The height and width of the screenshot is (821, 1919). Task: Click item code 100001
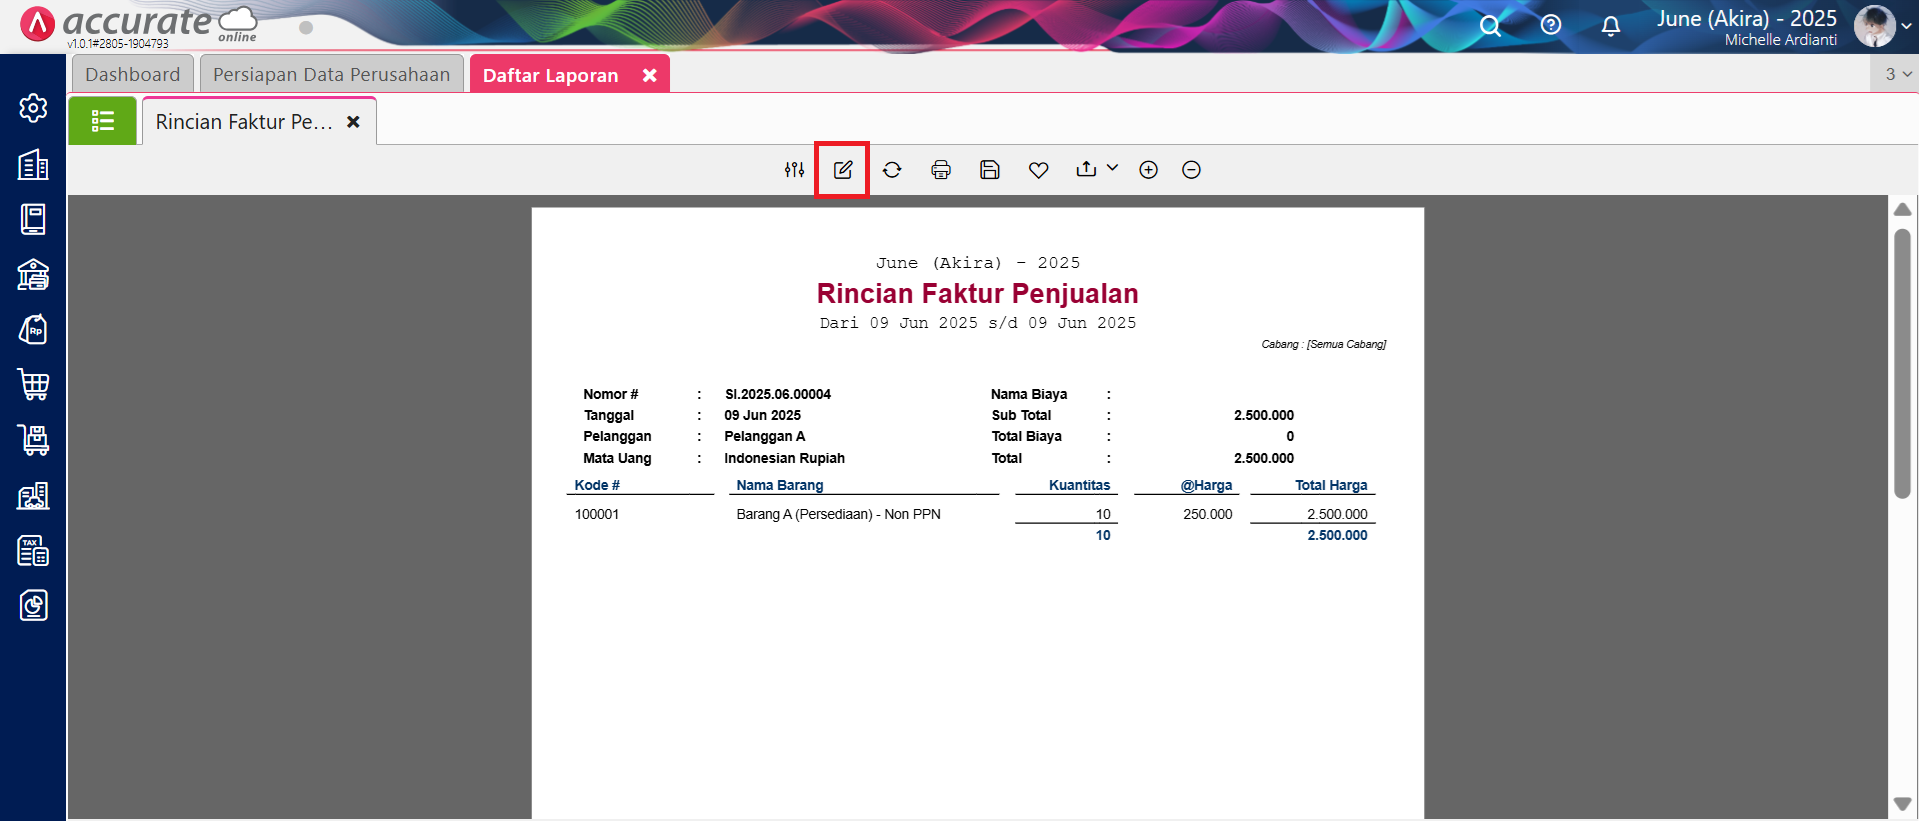click(x=597, y=514)
